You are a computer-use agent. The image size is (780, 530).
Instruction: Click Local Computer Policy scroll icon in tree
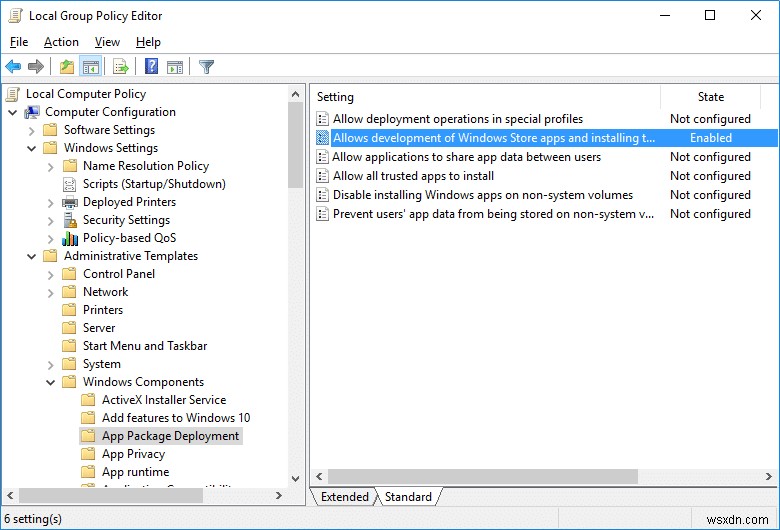click(x=13, y=94)
